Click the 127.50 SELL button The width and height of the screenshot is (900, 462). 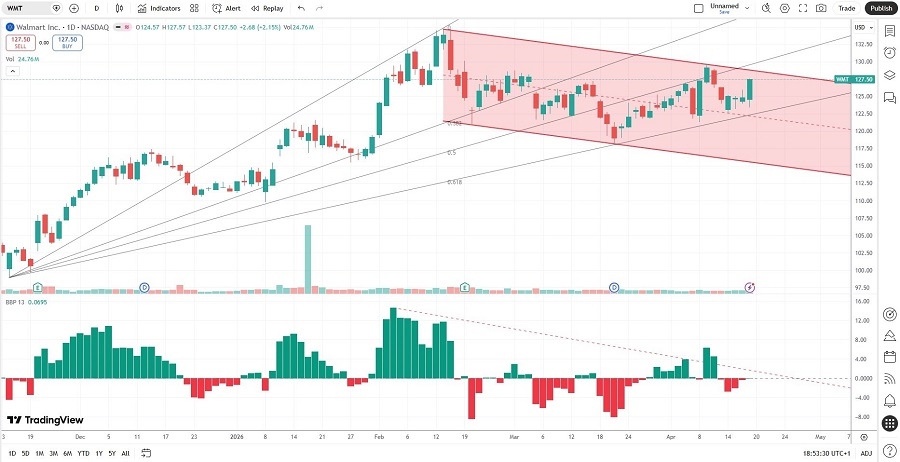[20, 43]
